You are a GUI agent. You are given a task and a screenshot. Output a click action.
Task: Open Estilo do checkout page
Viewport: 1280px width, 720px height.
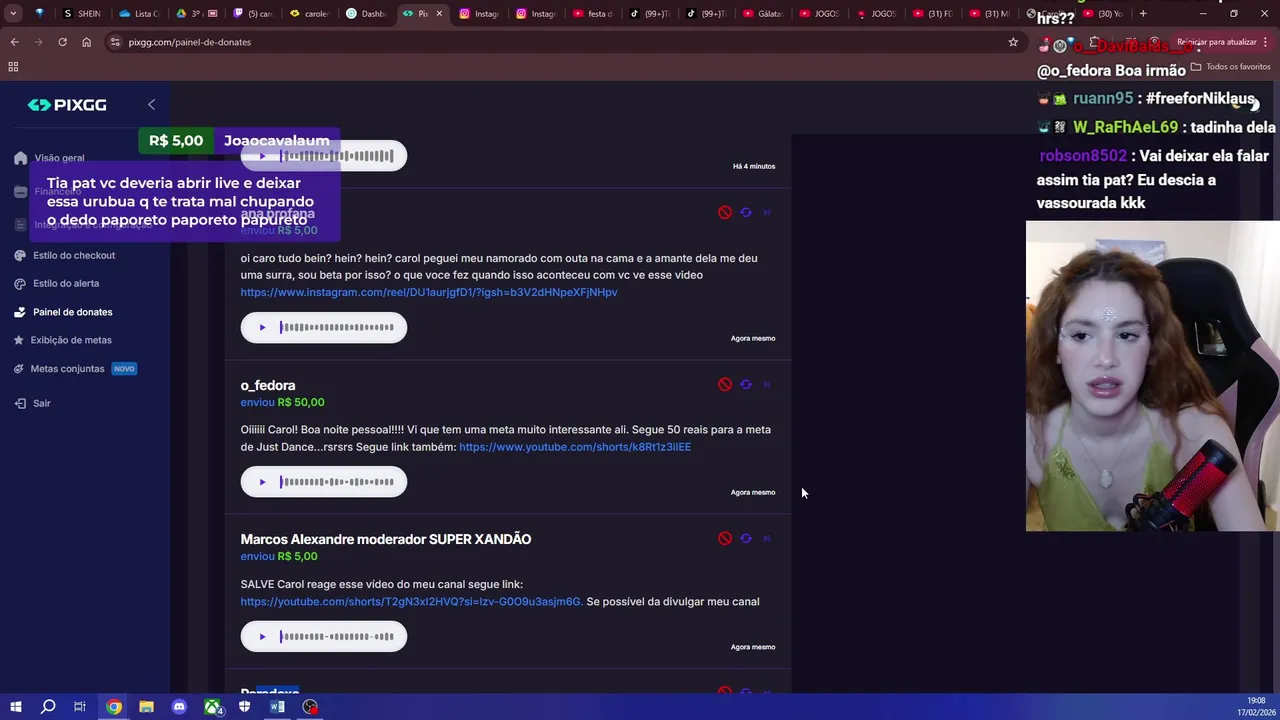pos(74,255)
